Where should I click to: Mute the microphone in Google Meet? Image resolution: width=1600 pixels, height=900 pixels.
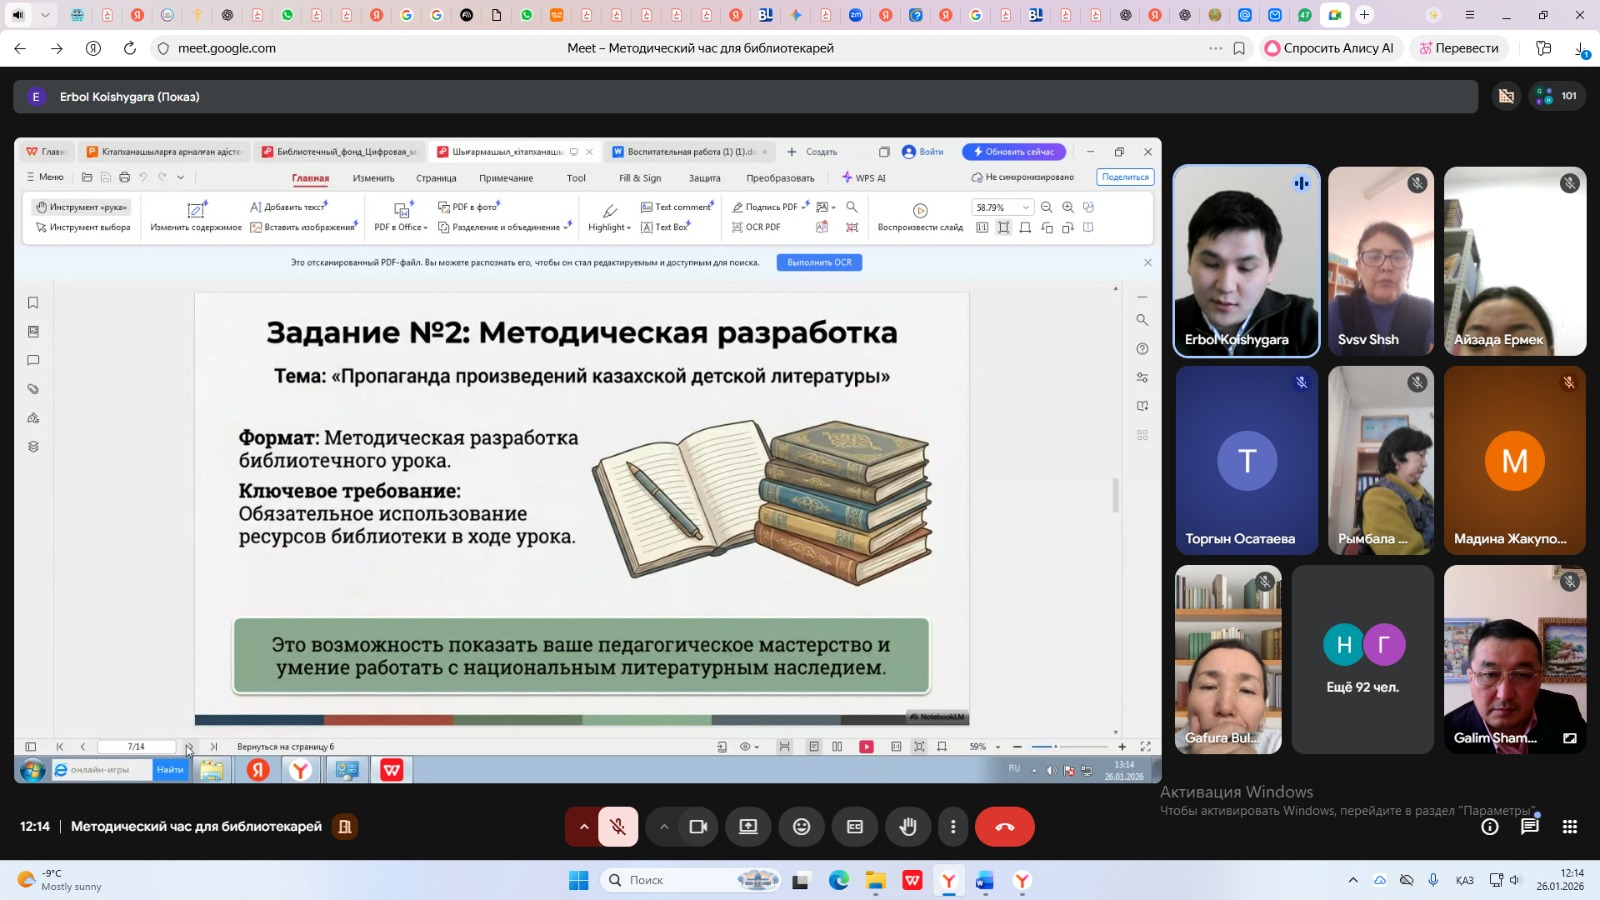point(617,827)
